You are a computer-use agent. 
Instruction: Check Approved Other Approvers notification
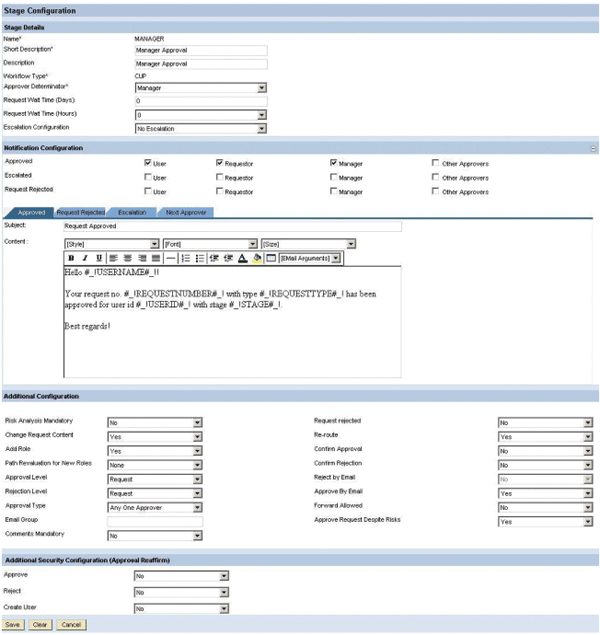point(435,163)
